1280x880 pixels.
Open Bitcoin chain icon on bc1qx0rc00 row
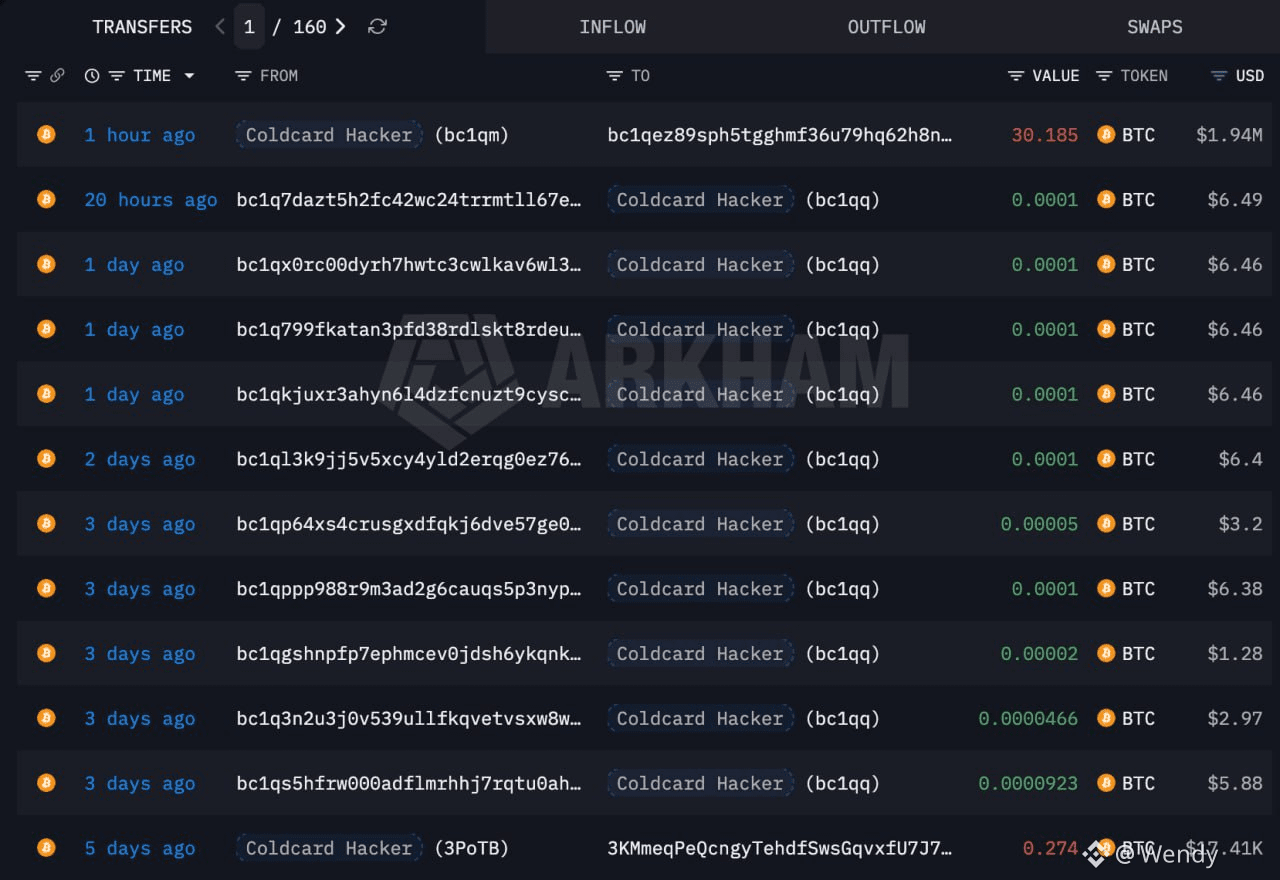(x=46, y=264)
